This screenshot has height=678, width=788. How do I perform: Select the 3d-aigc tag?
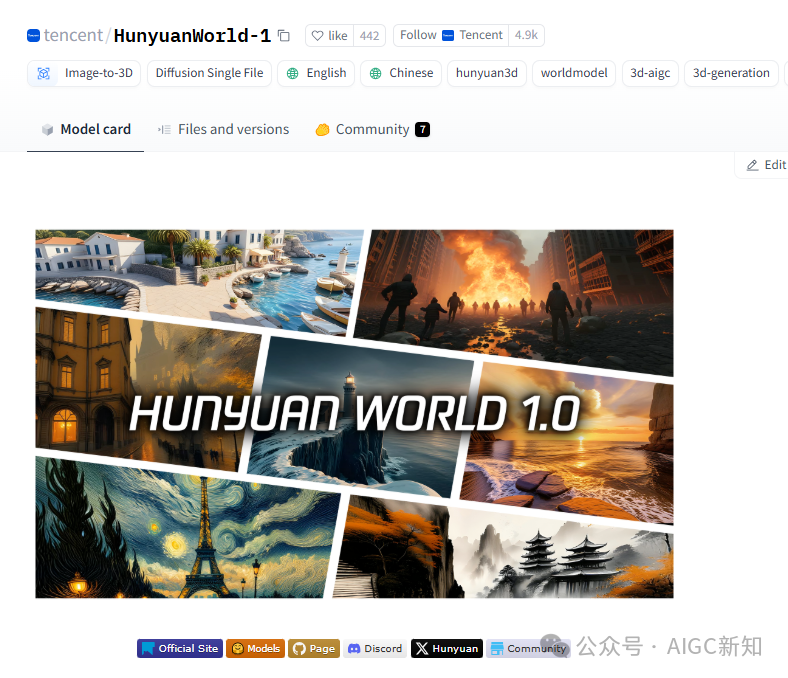[x=650, y=73]
